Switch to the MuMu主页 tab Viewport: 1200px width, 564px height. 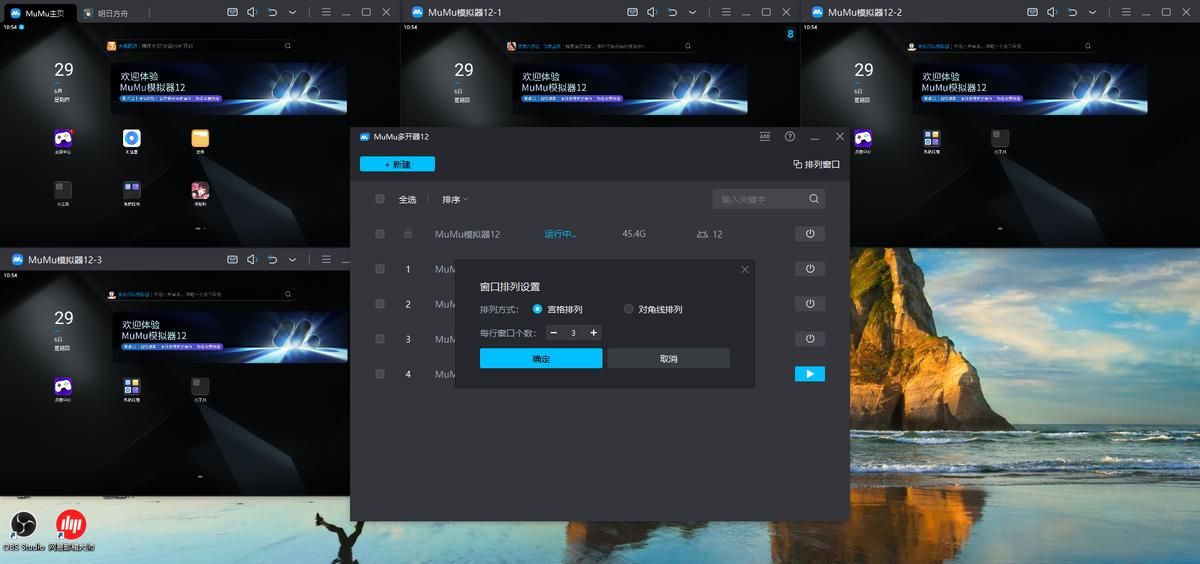(38, 13)
